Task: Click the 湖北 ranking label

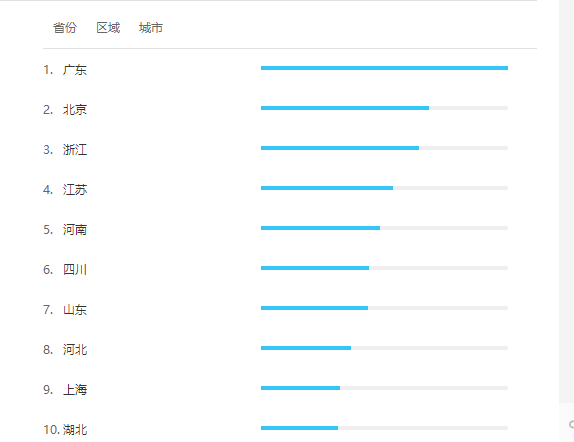Action: [75, 429]
